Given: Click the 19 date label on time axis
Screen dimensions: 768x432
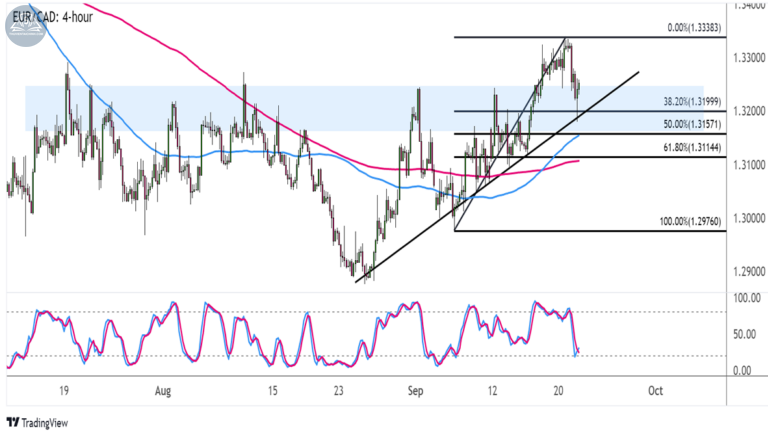Looking at the screenshot, I should tap(64, 391).
